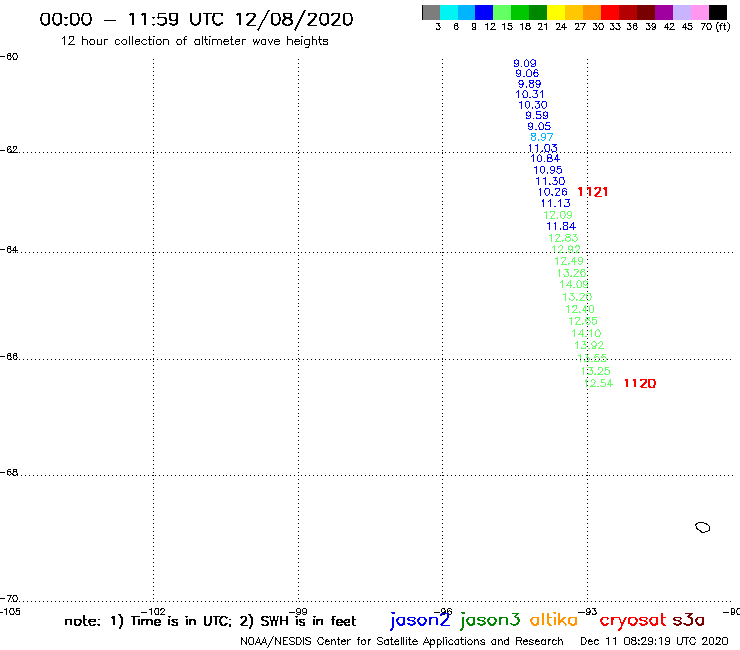The image size is (740, 650).
Task: Click the red 1120 time marker
Action: tap(640, 383)
